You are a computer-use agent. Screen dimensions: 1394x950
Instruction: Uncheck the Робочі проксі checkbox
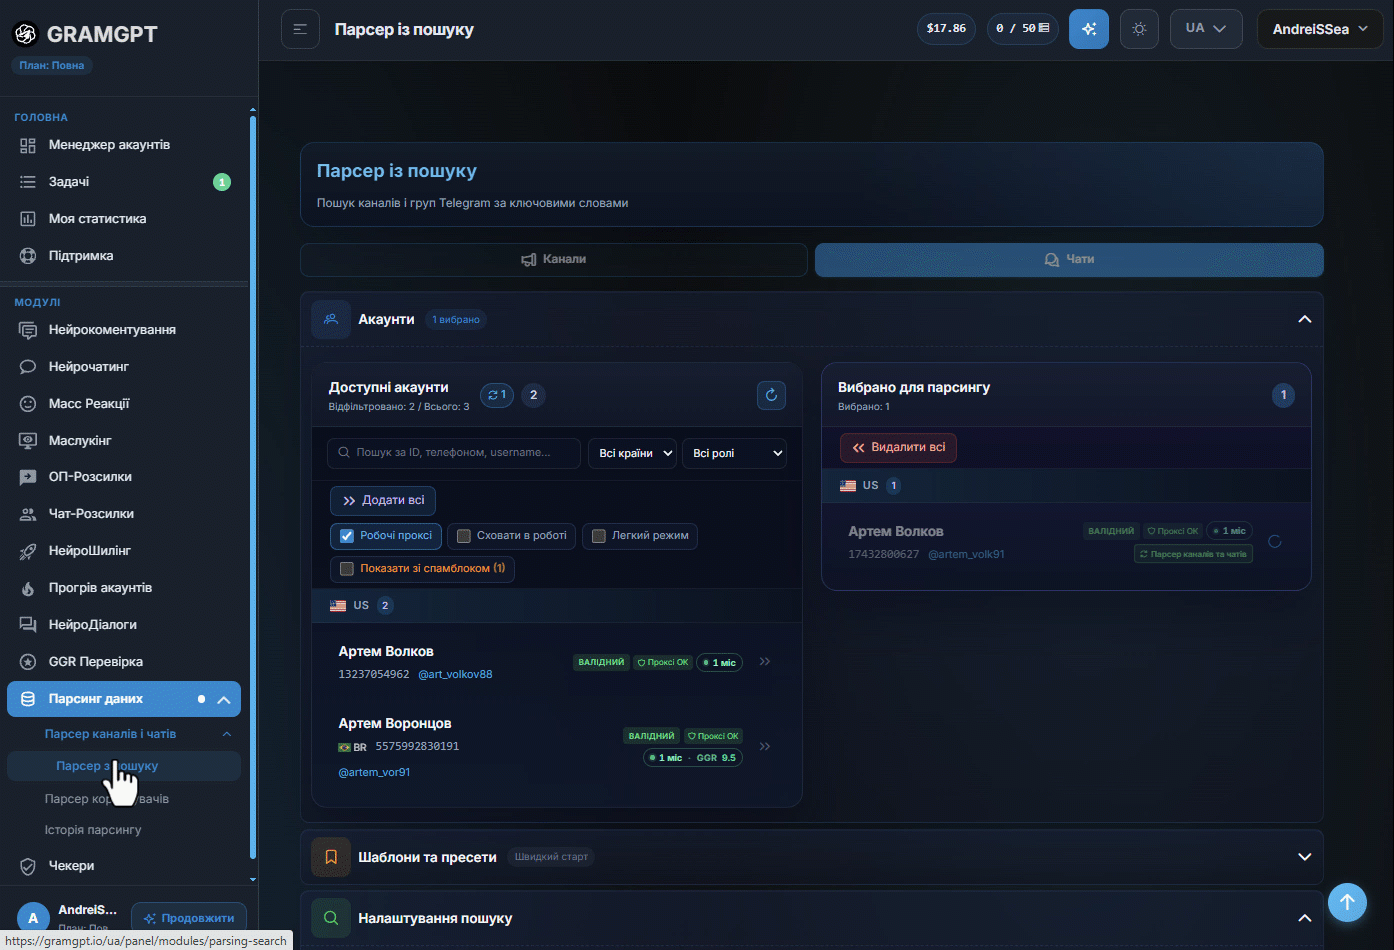347,536
